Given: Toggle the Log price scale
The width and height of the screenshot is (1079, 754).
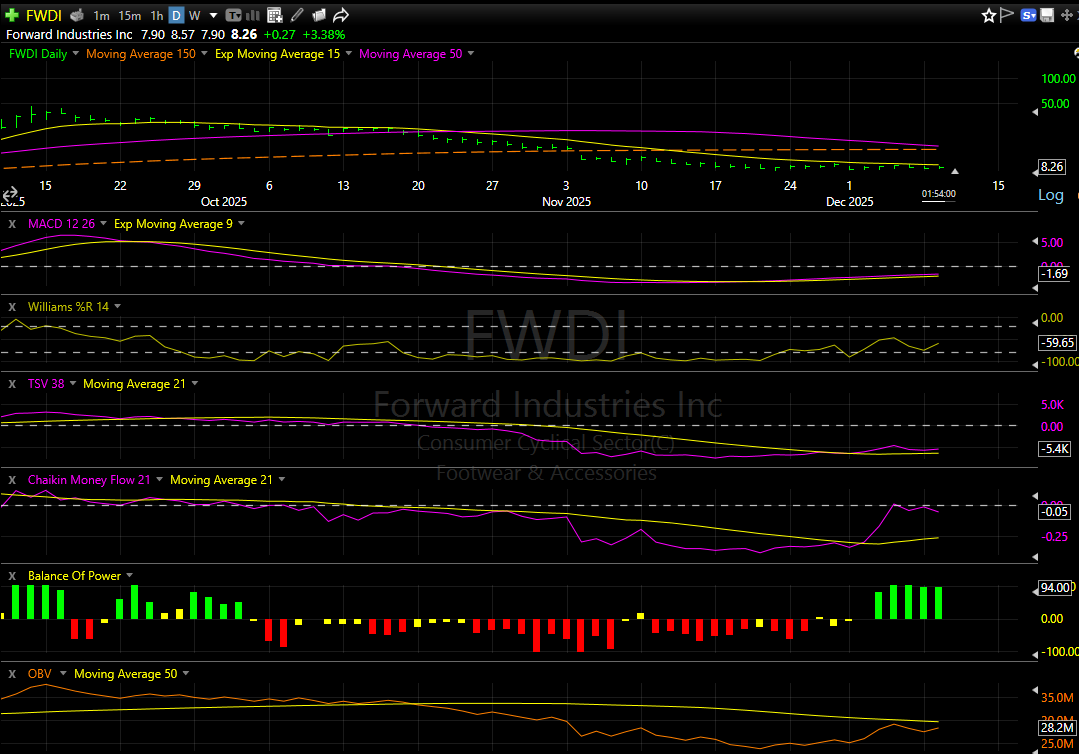Looking at the screenshot, I should click(1050, 195).
